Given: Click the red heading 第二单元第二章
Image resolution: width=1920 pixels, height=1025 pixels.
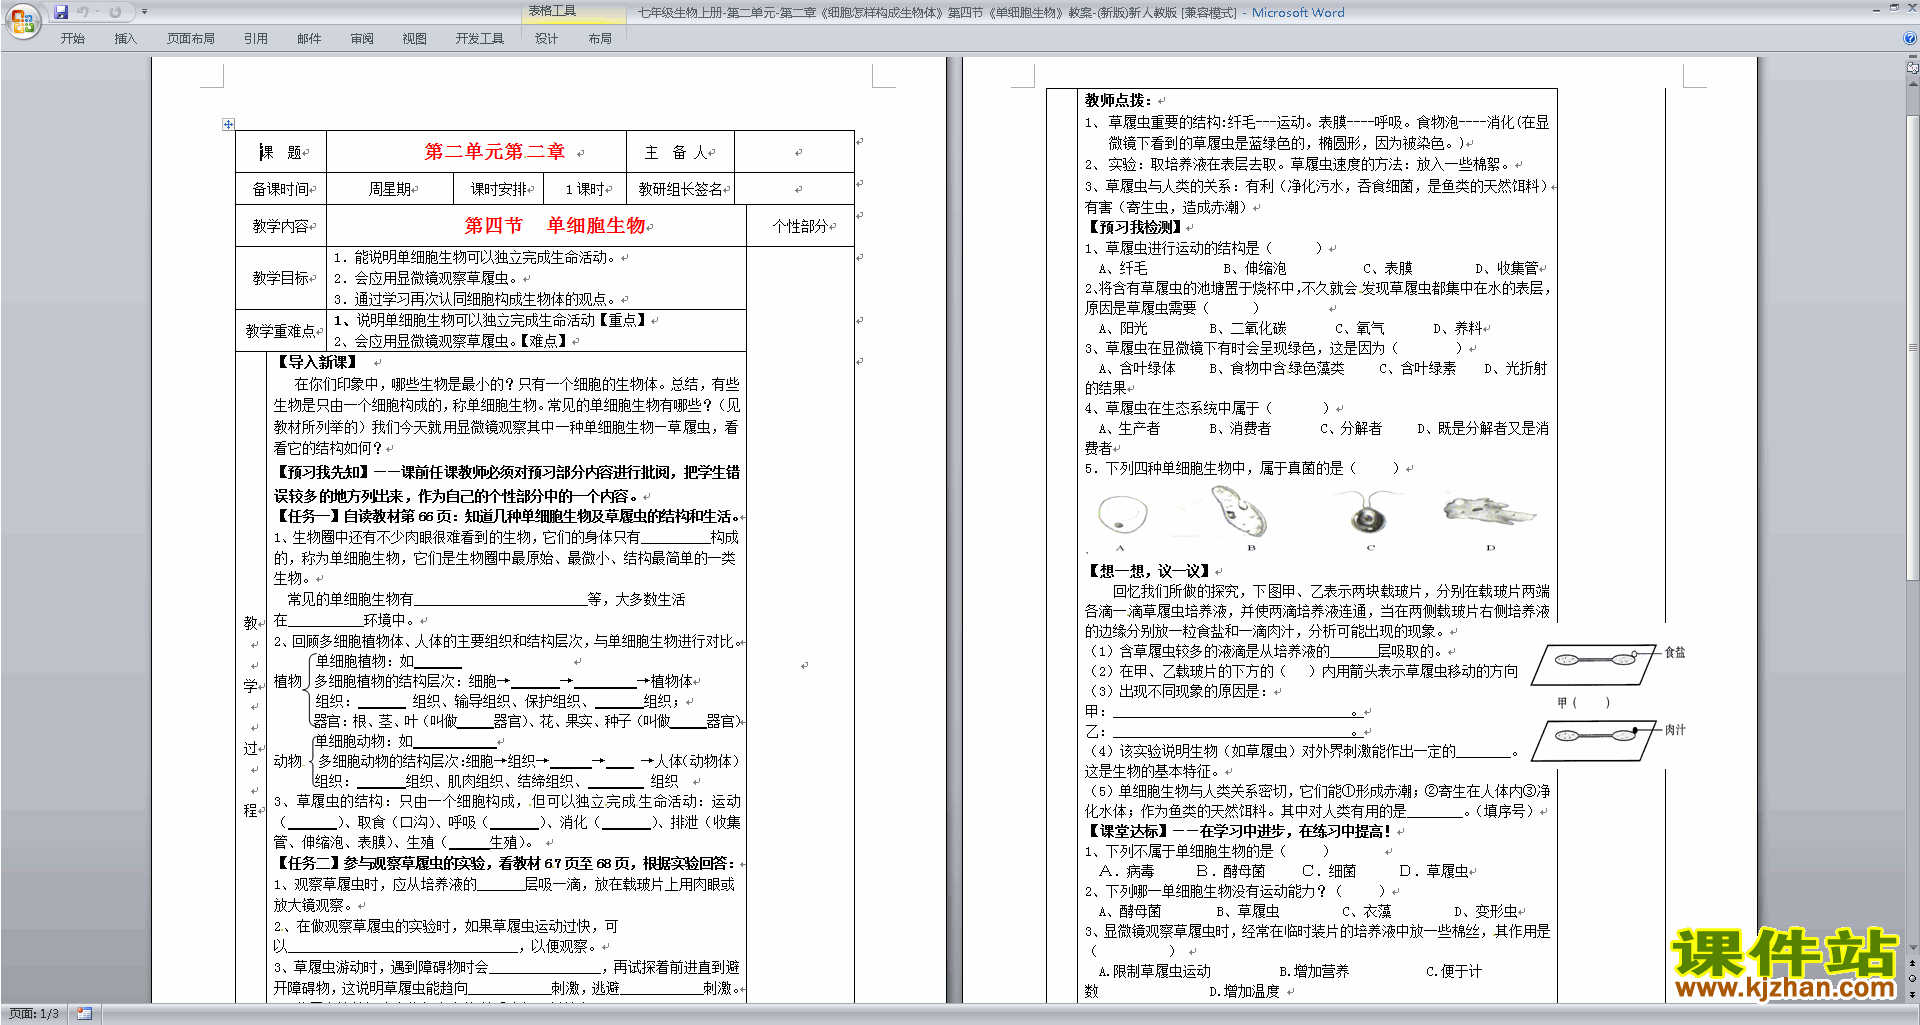Looking at the screenshot, I should (x=495, y=152).
